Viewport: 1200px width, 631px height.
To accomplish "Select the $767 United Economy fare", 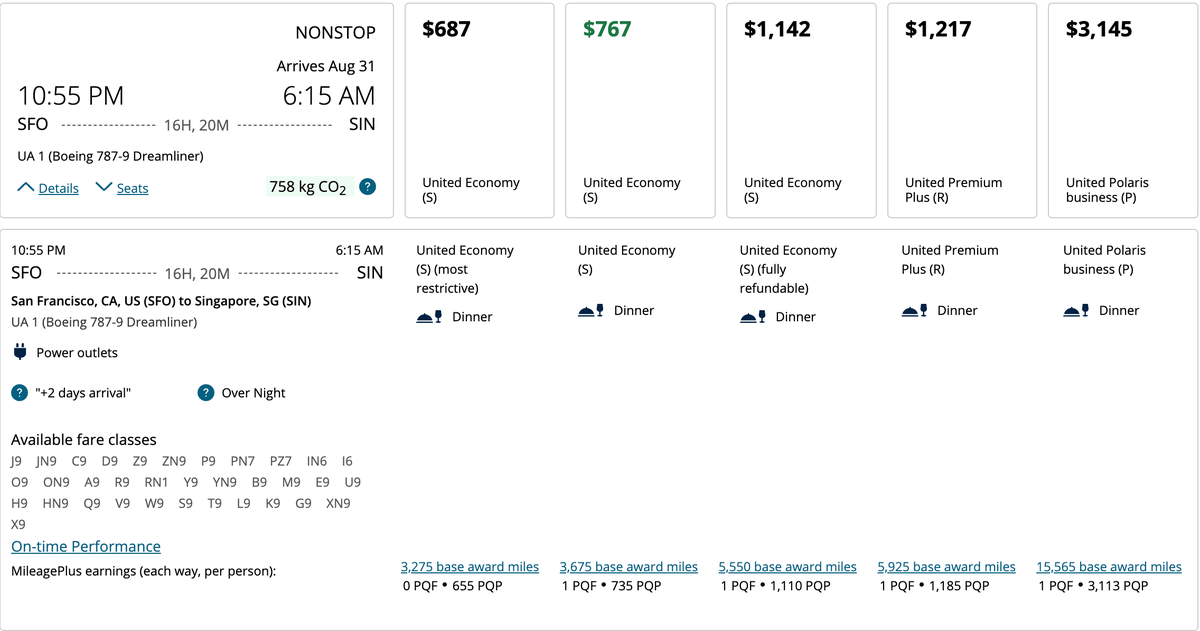I will coord(640,110).
